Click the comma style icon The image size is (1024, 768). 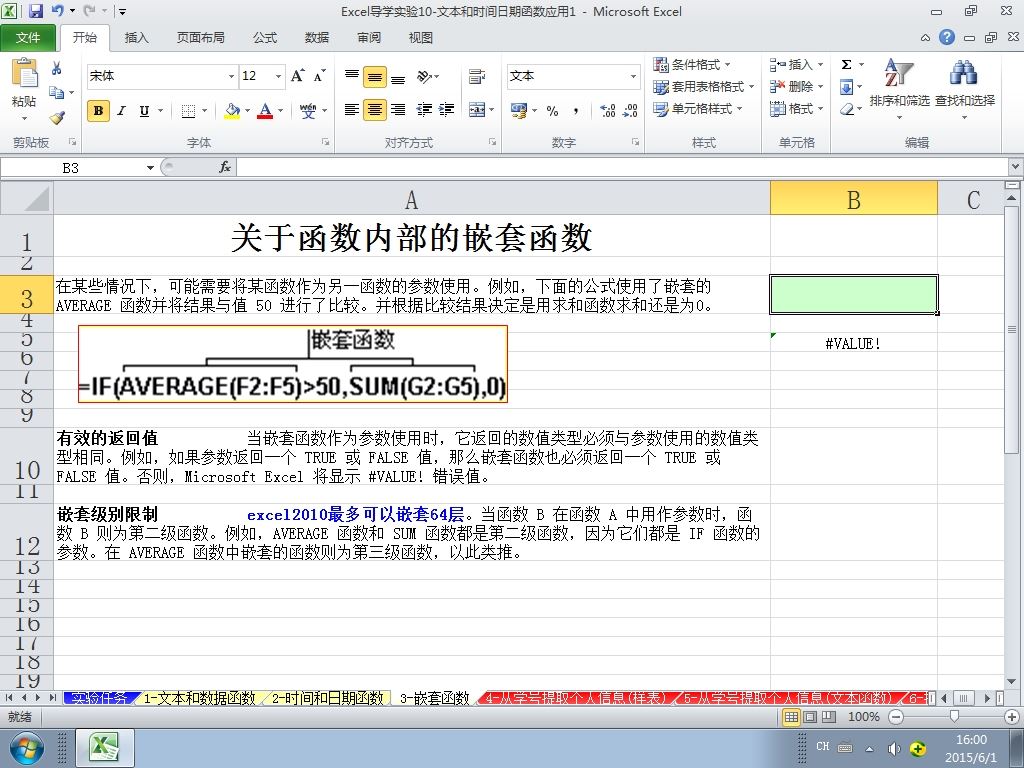[576, 110]
